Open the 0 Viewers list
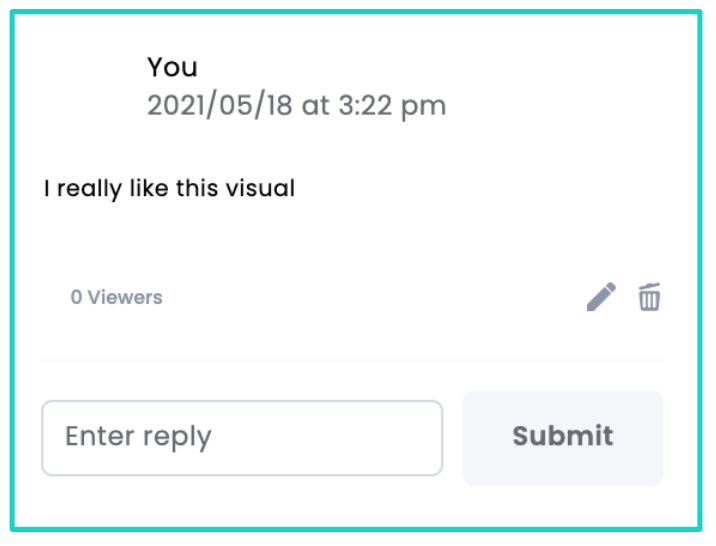Image resolution: width=716 pixels, height=546 pixels. click(x=116, y=297)
